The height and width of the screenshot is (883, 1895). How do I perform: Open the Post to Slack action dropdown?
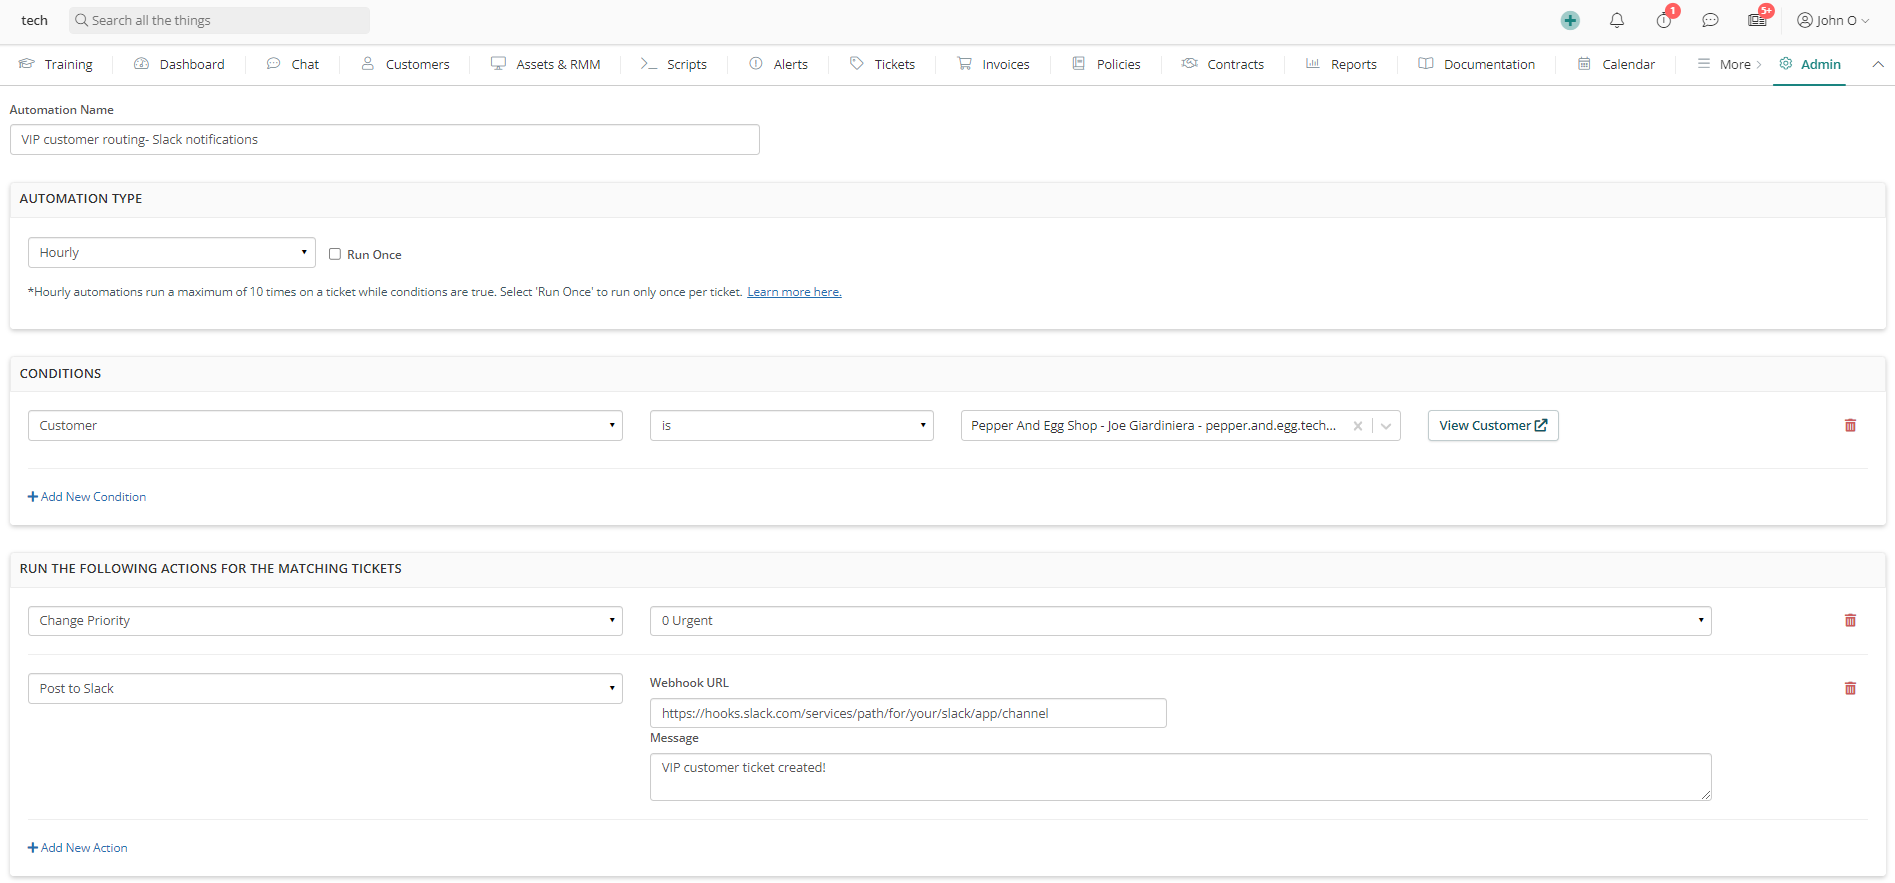click(x=325, y=689)
